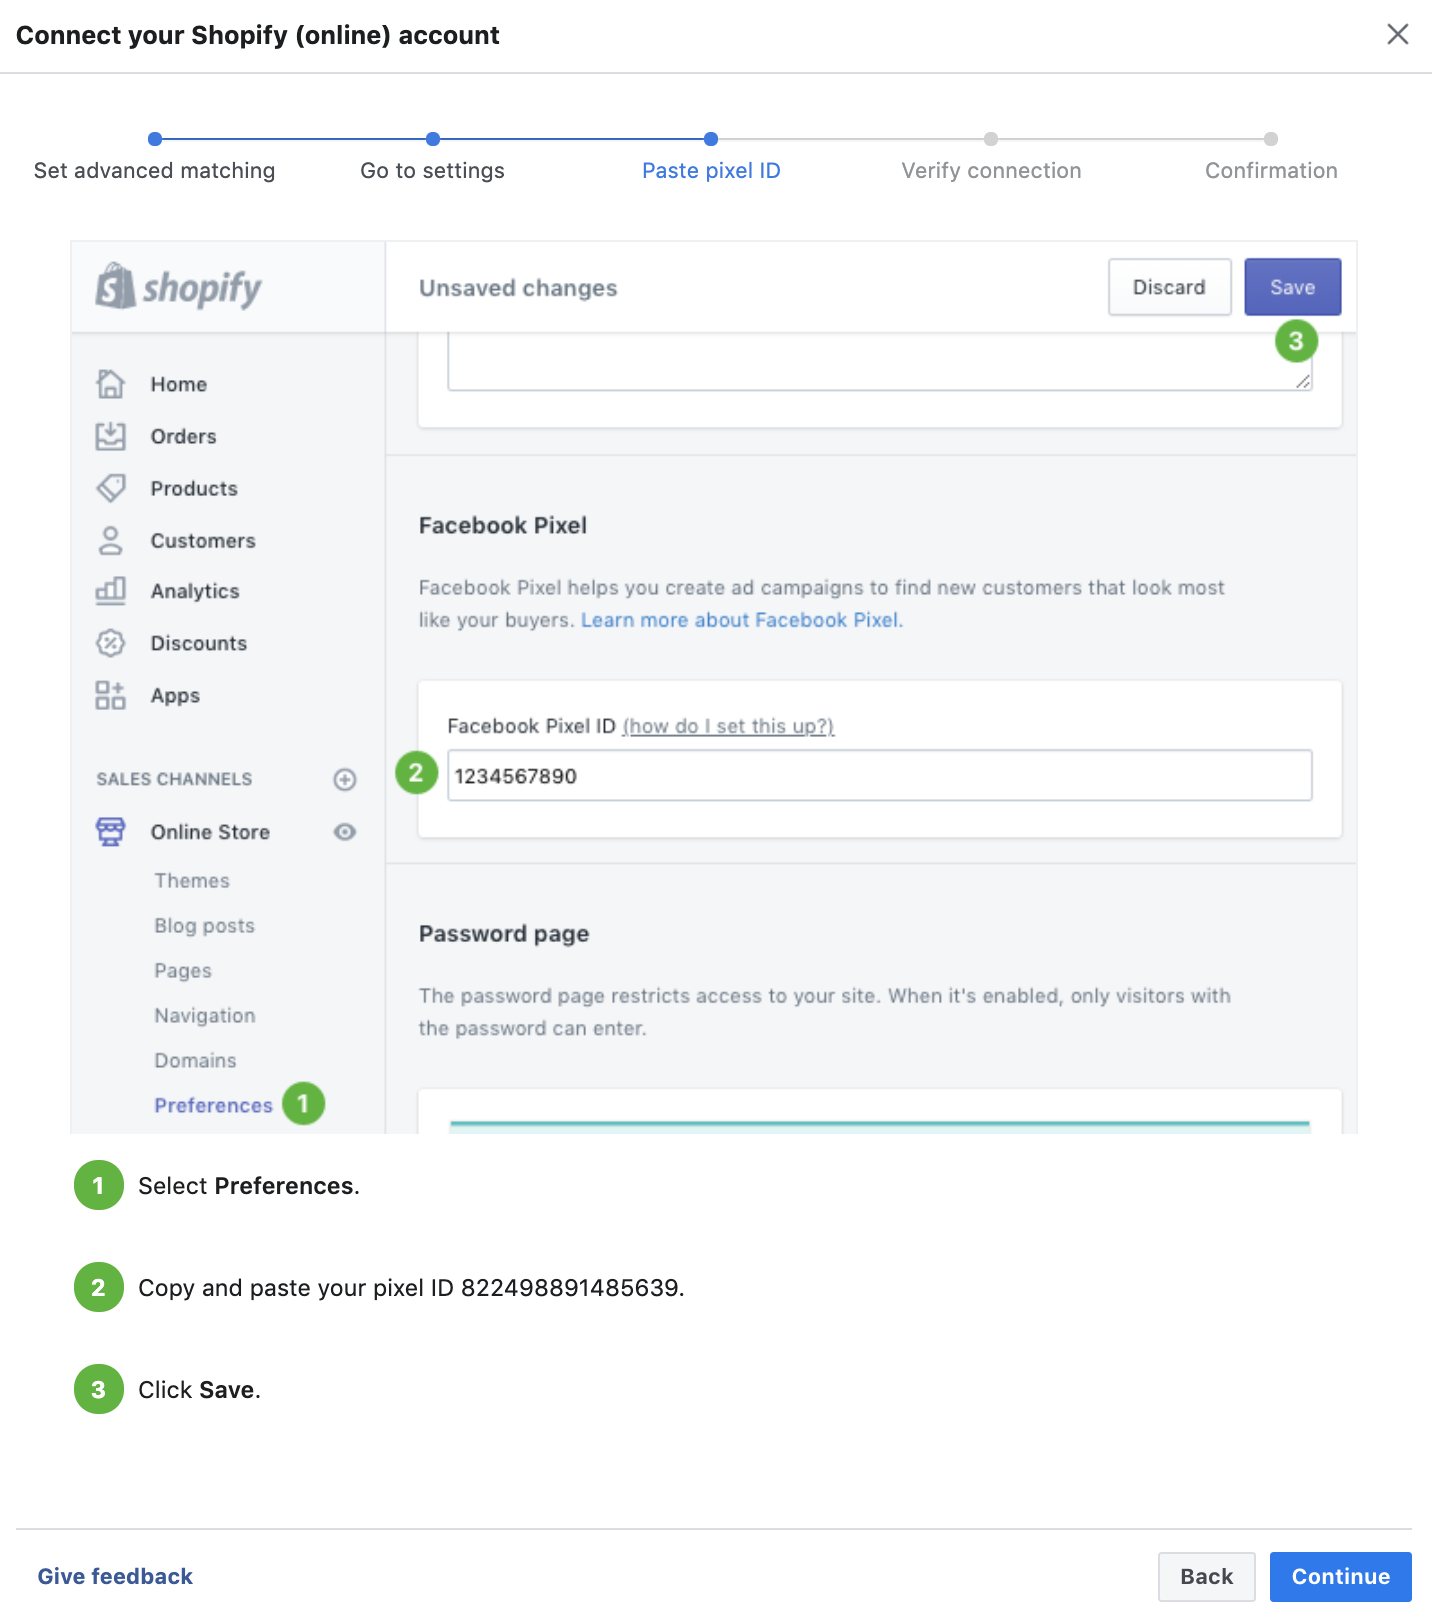Select Preferences under Online Store
The width and height of the screenshot is (1432, 1616).
(213, 1105)
